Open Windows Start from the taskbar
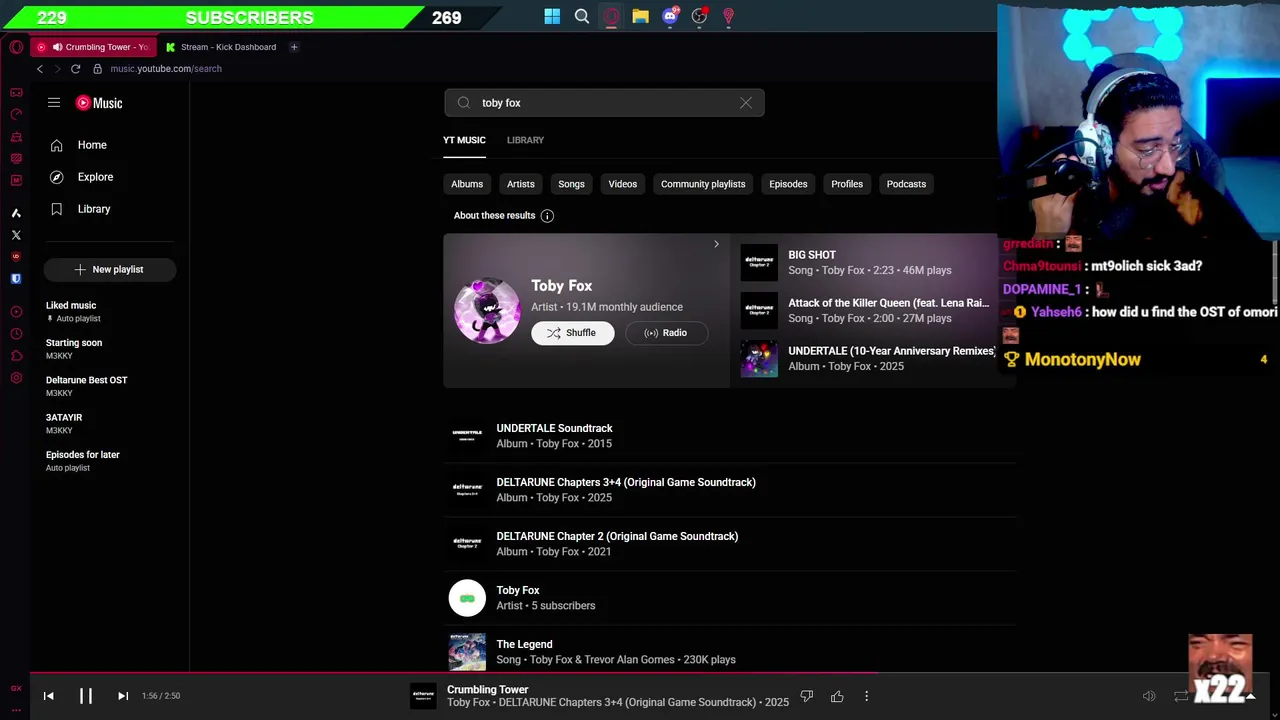1280x720 pixels. tap(552, 16)
